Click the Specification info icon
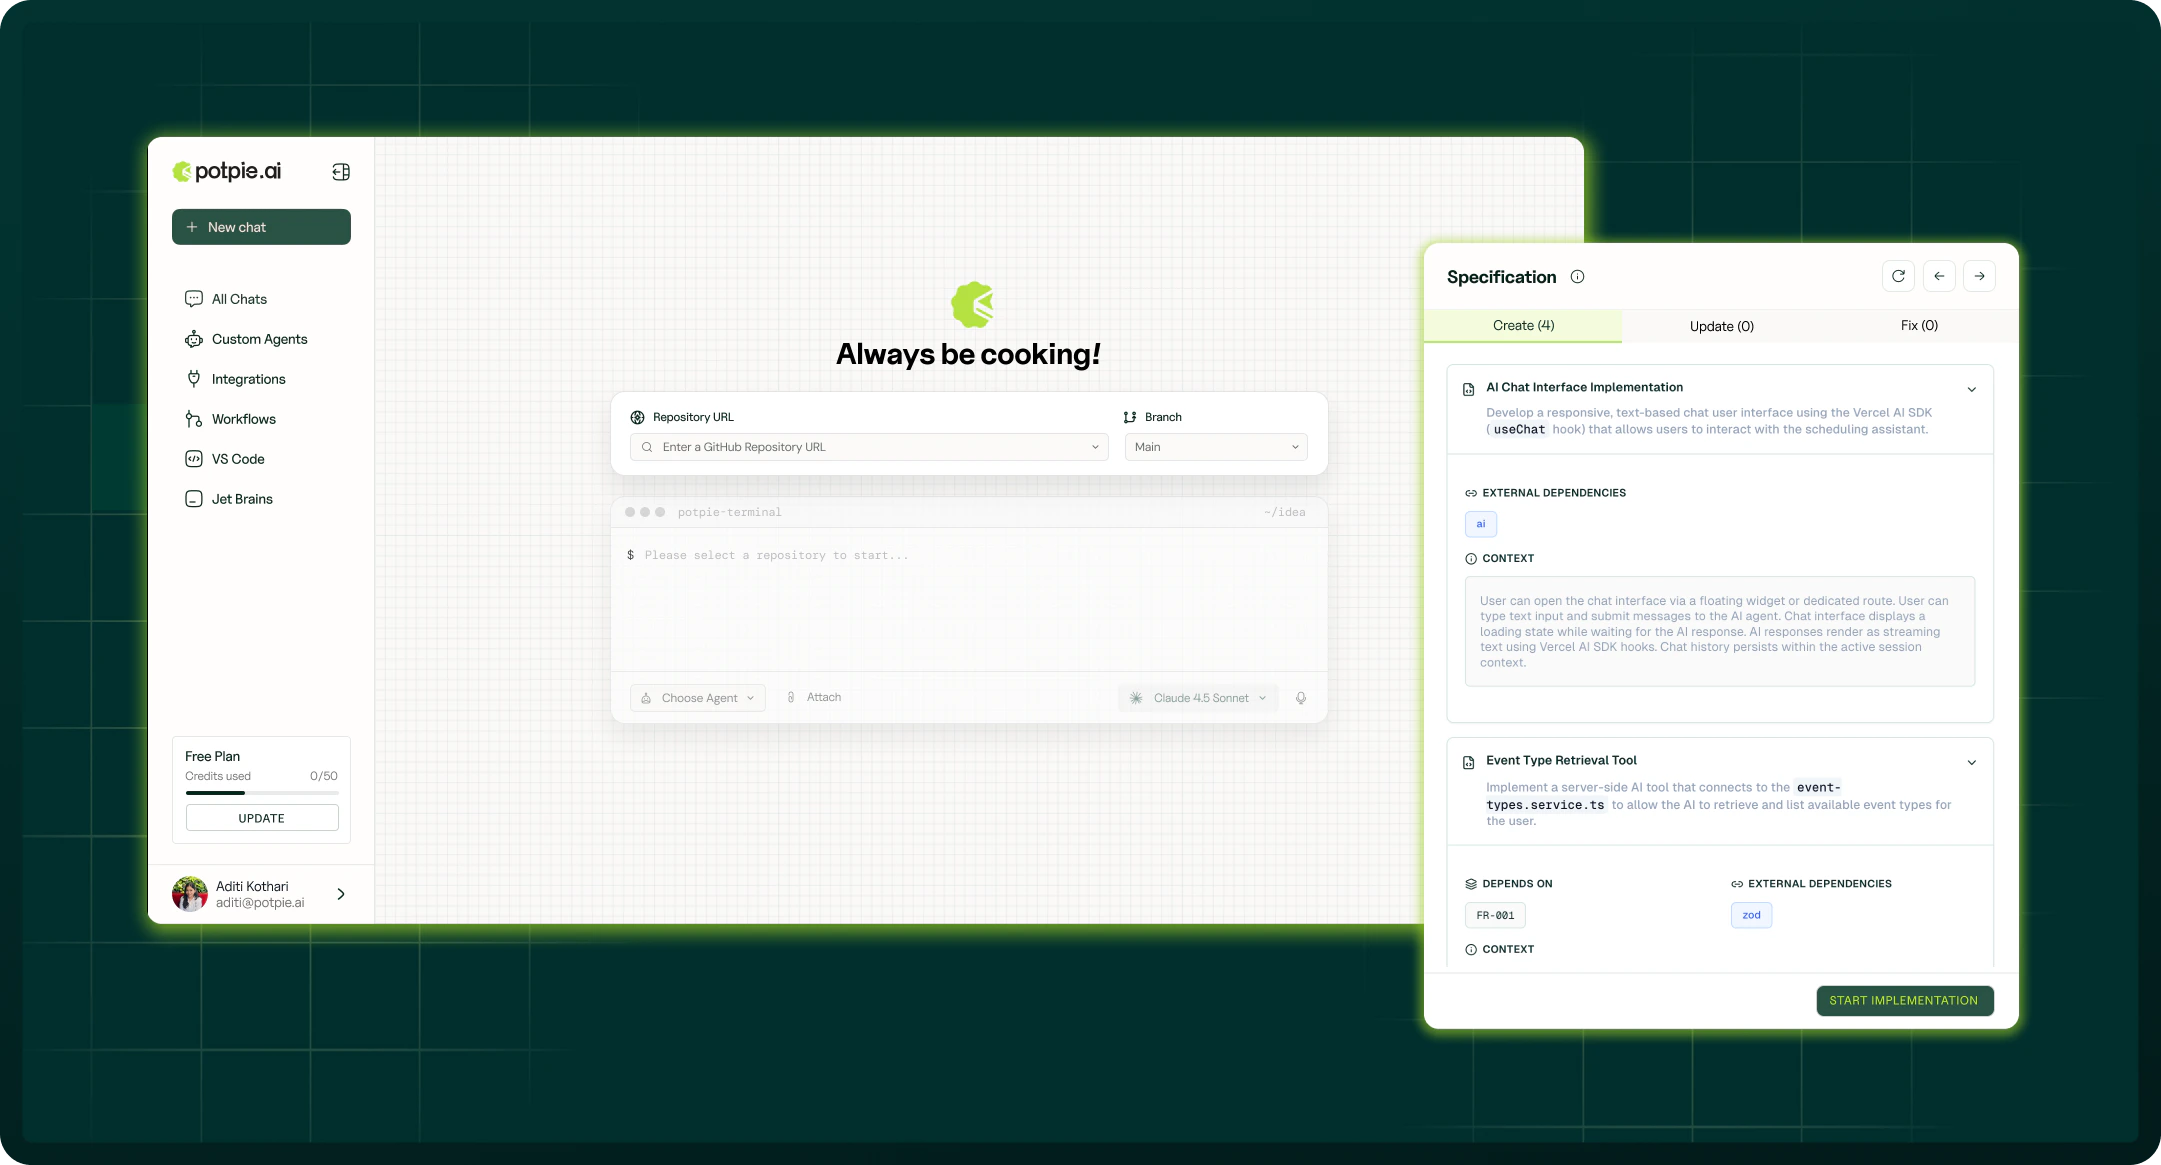The height and width of the screenshot is (1165, 2161). coord(1577,277)
